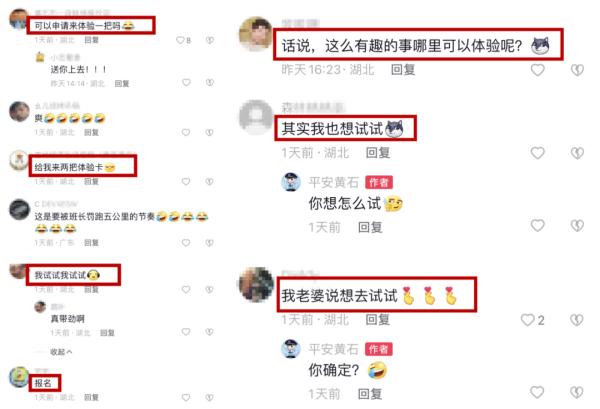This screenshot has height=409, width=600.
Task: Like the comment '我试试我试试'
Action: coord(186,289)
